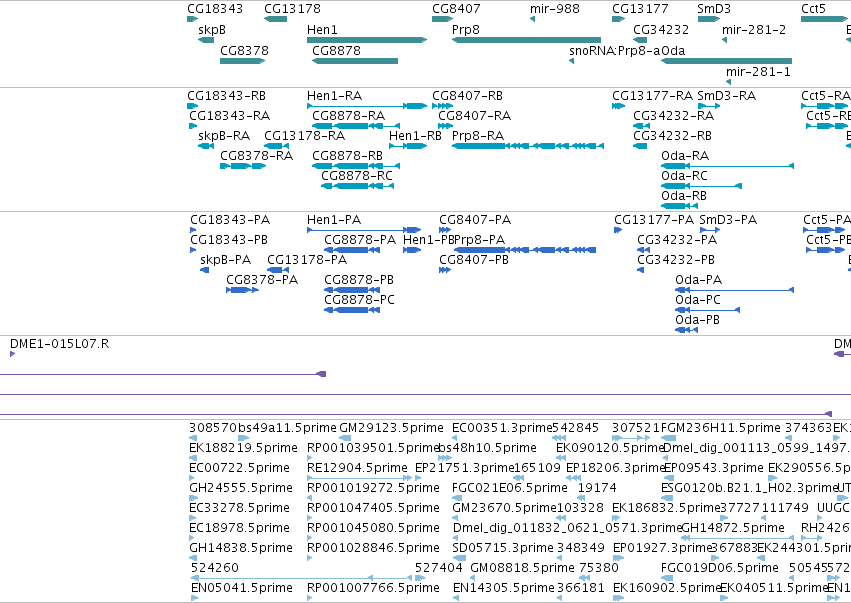This screenshot has width=851, height=603.
Task: Click the FGC021E06.5prime EST label
Action: point(510,488)
